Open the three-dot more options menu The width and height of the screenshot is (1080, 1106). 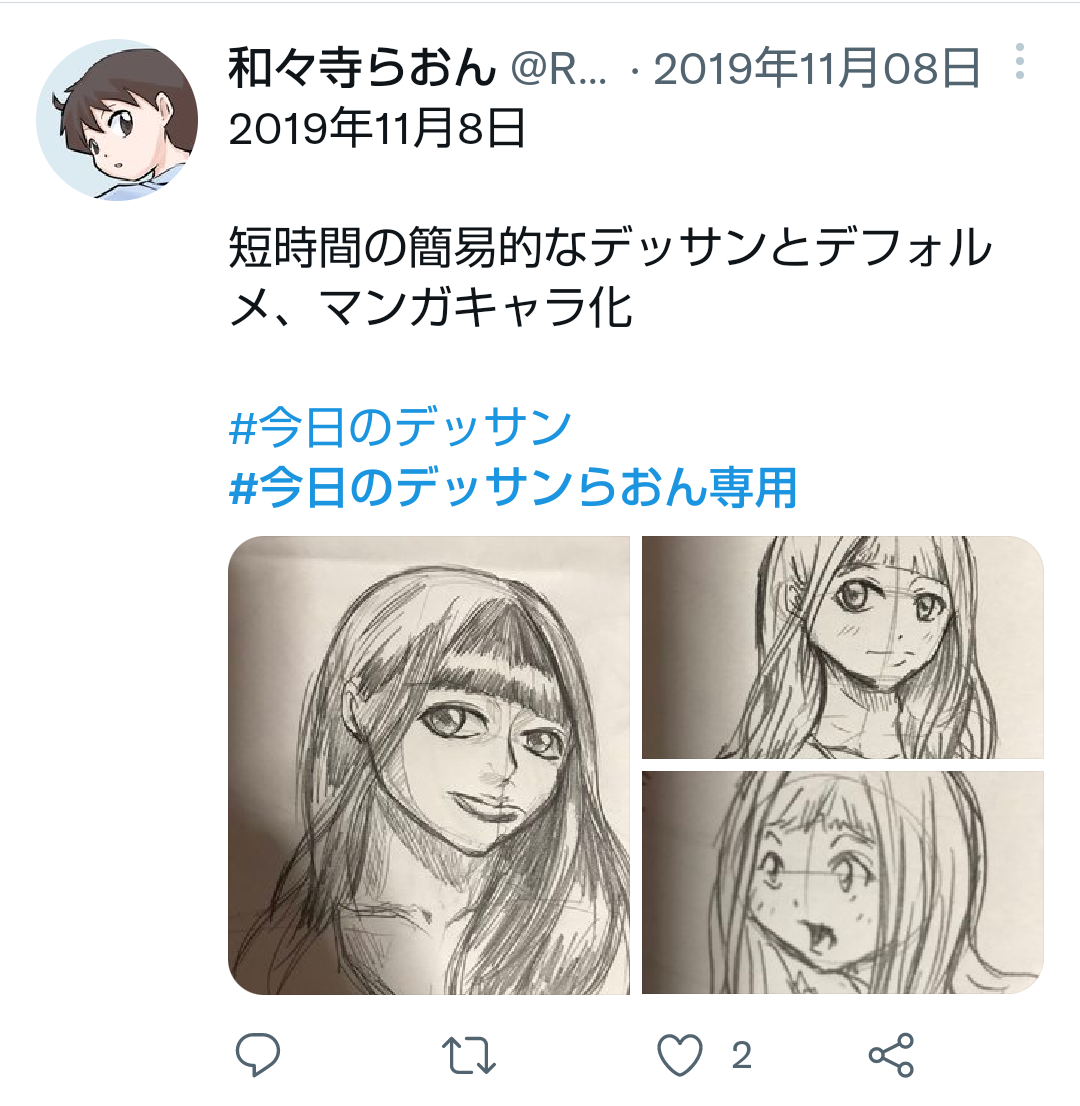click(1019, 61)
